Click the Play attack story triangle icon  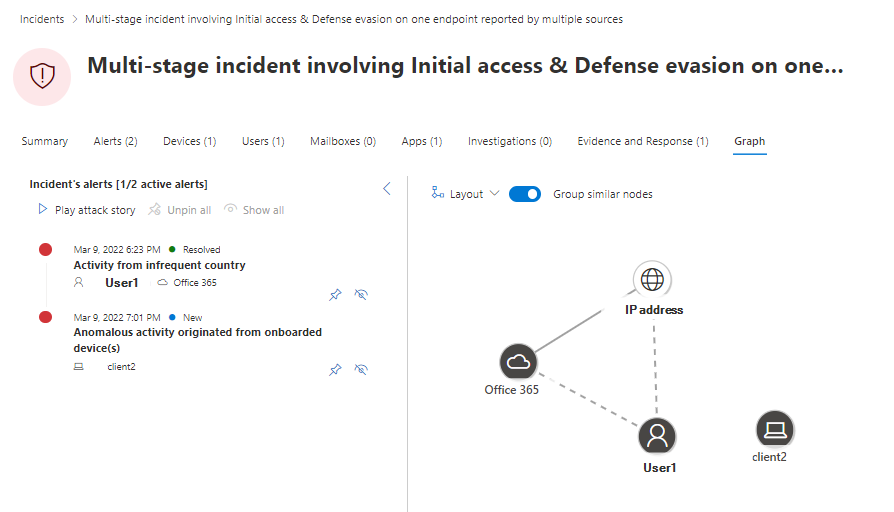pos(43,209)
